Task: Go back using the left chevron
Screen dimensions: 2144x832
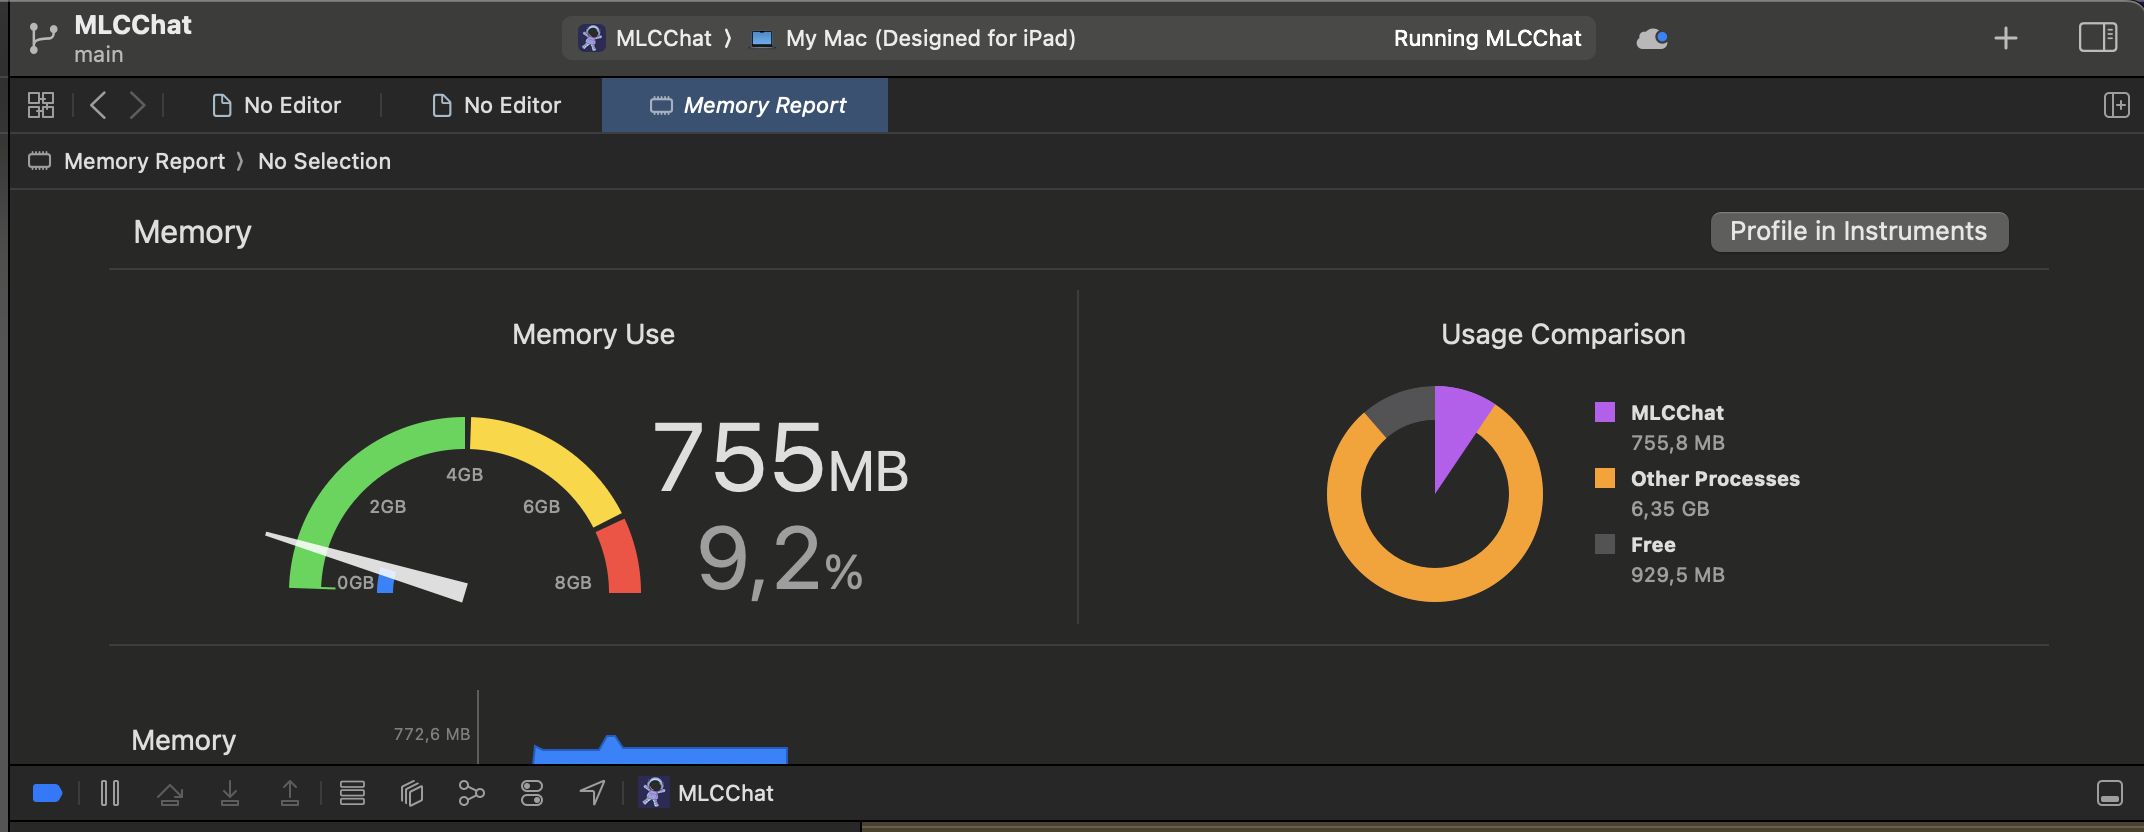Action: (x=98, y=105)
